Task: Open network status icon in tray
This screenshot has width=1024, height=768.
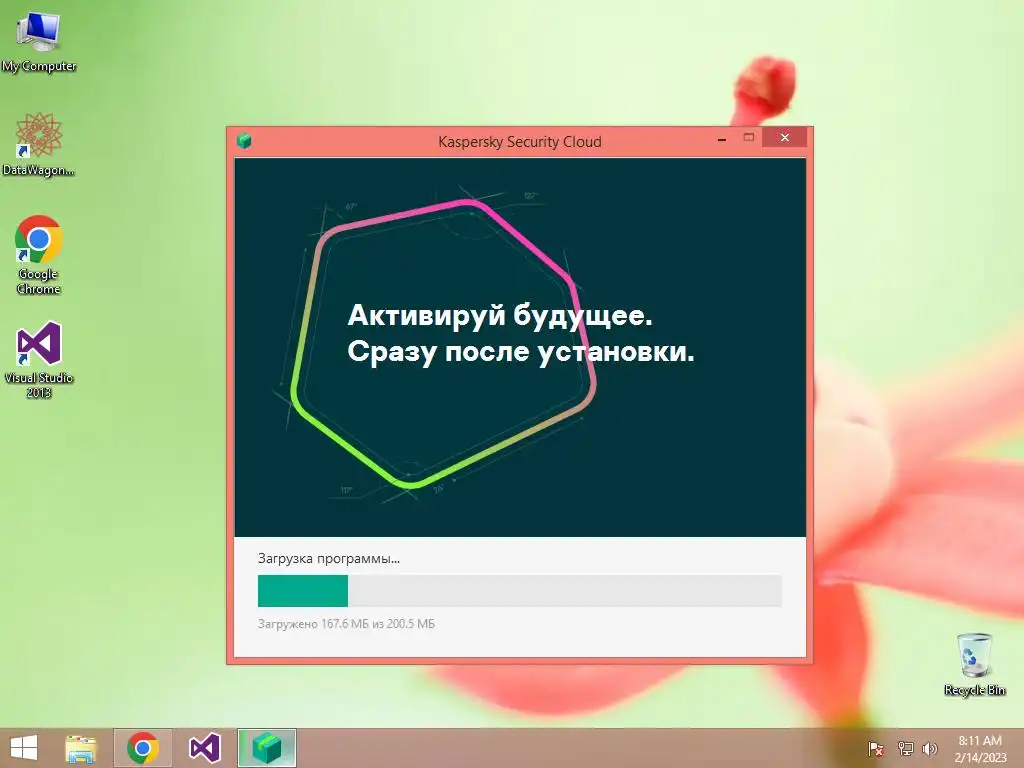Action: click(905, 748)
